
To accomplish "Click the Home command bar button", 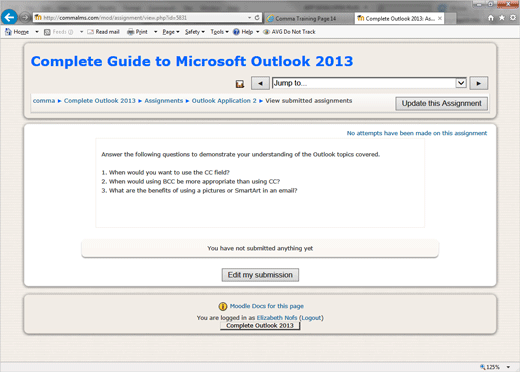I will pyautogui.click(x=17, y=32).
